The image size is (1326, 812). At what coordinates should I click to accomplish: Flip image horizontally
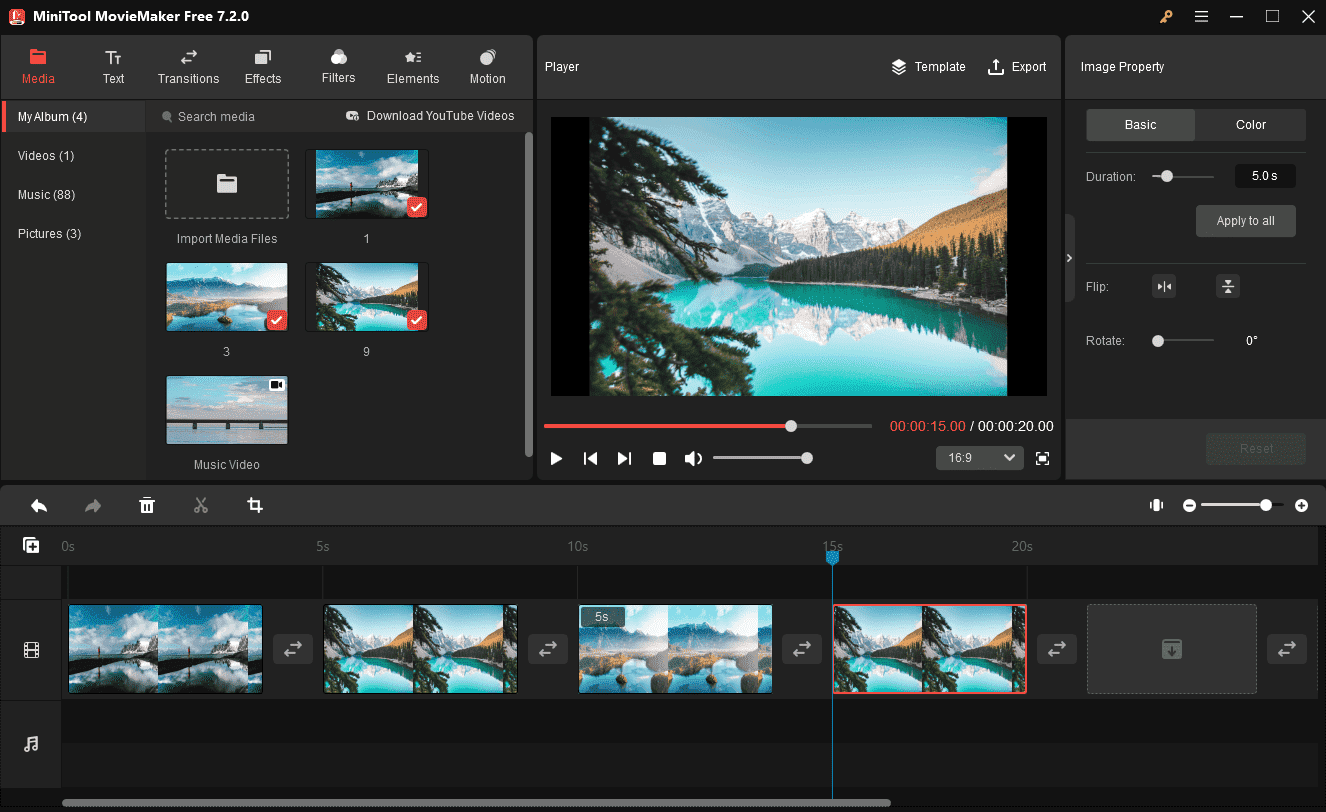(1164, 287)
